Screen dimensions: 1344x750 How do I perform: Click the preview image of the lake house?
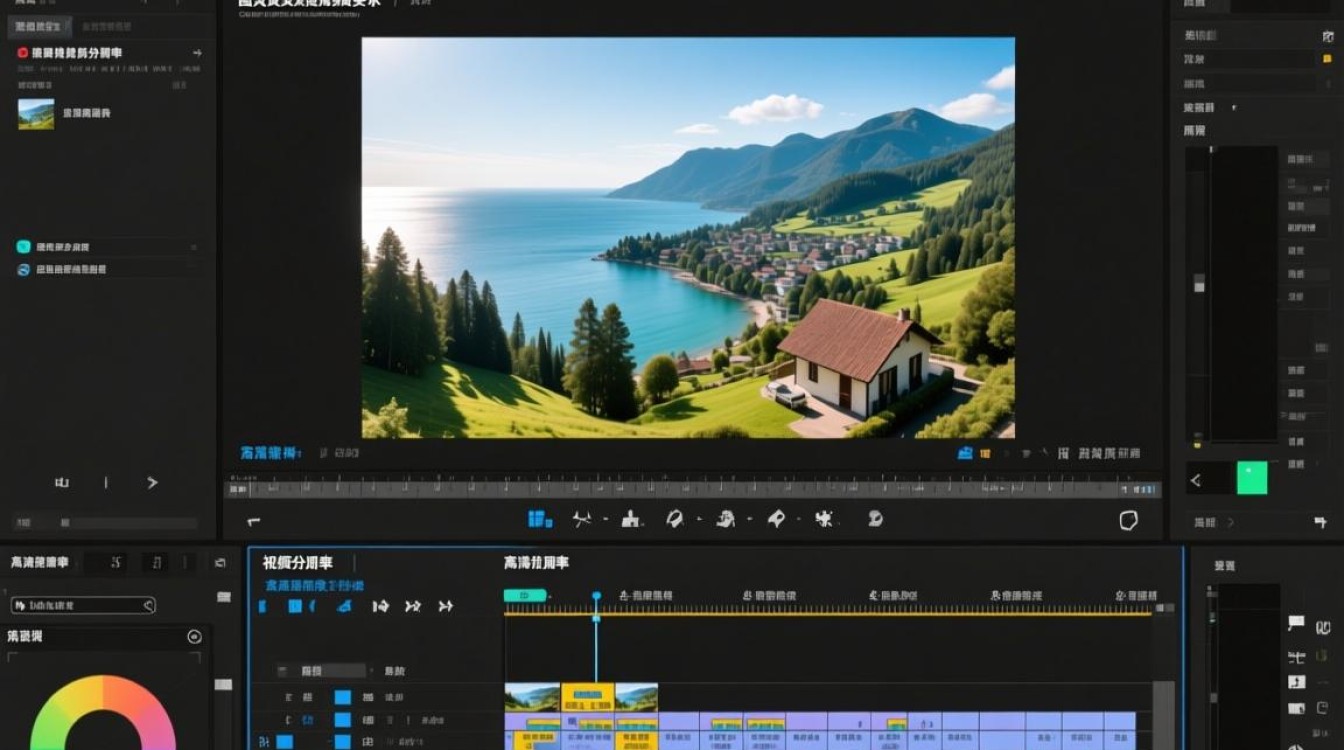click(x=688, y=238)
